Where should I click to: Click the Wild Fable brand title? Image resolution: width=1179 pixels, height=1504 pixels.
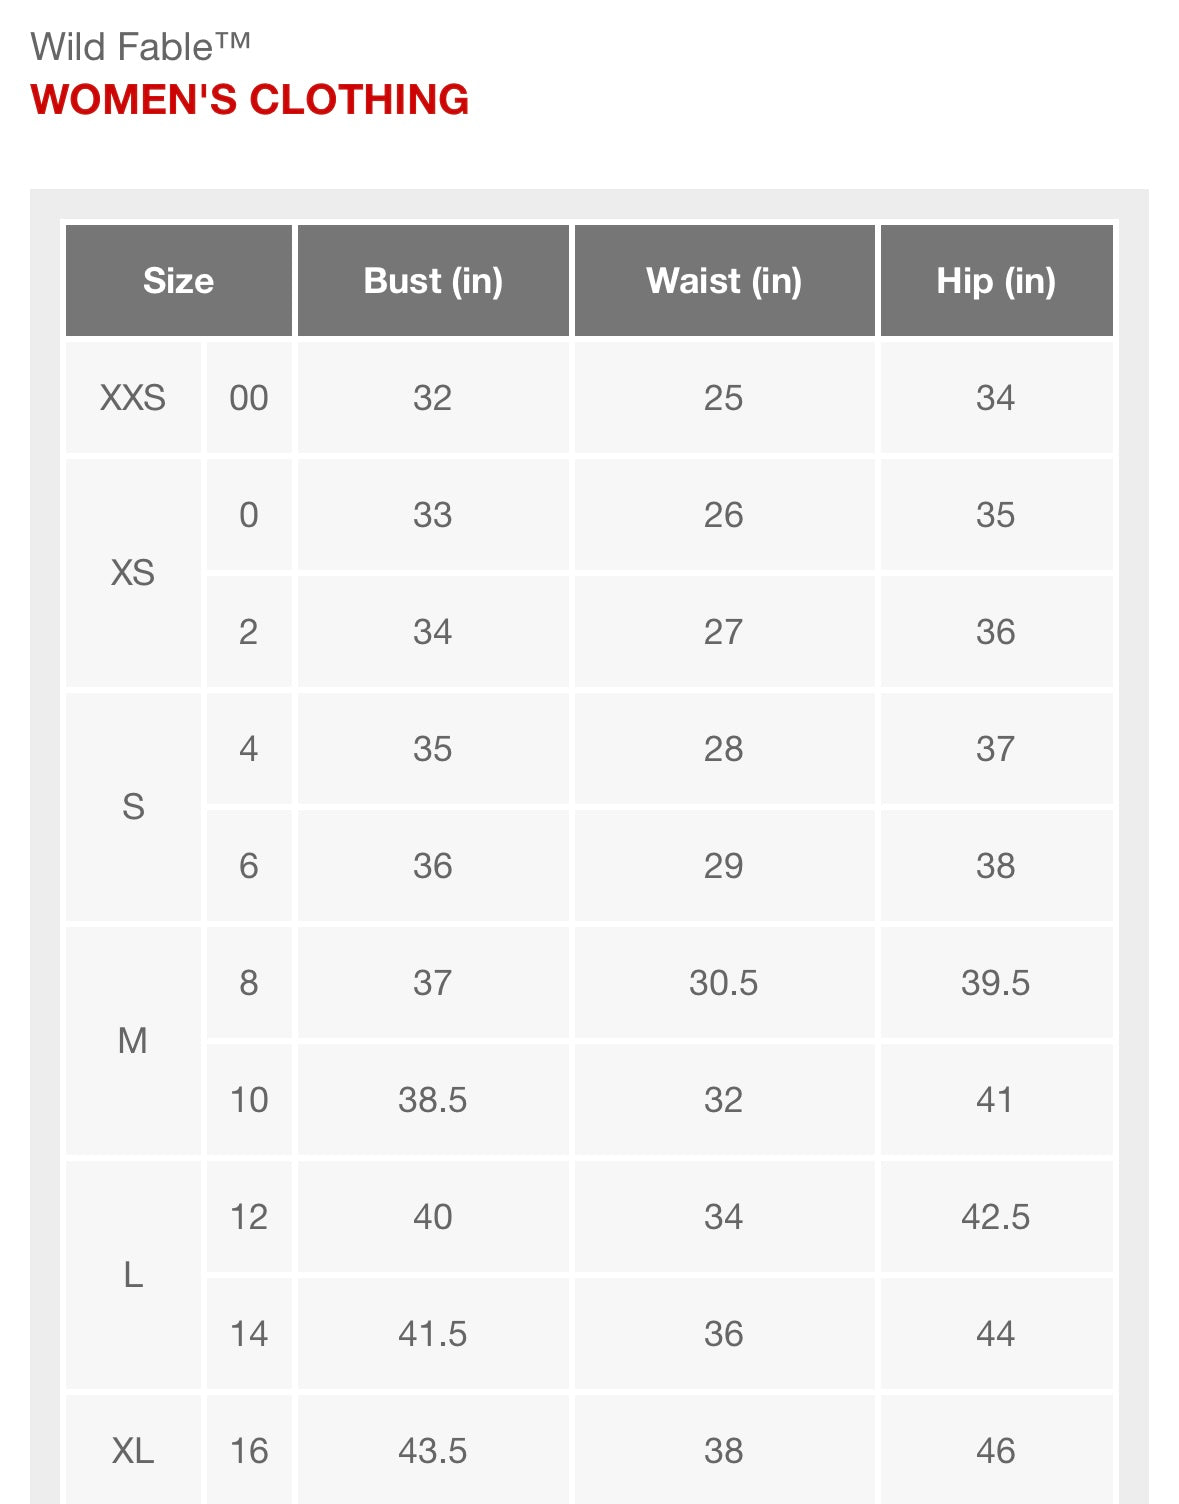coord(141,47)
